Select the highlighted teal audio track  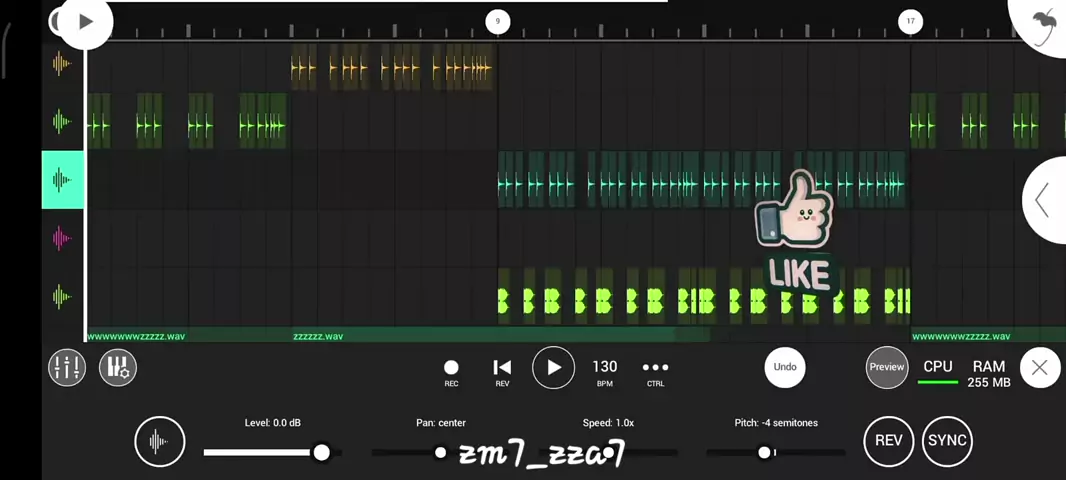coord(62,180)
